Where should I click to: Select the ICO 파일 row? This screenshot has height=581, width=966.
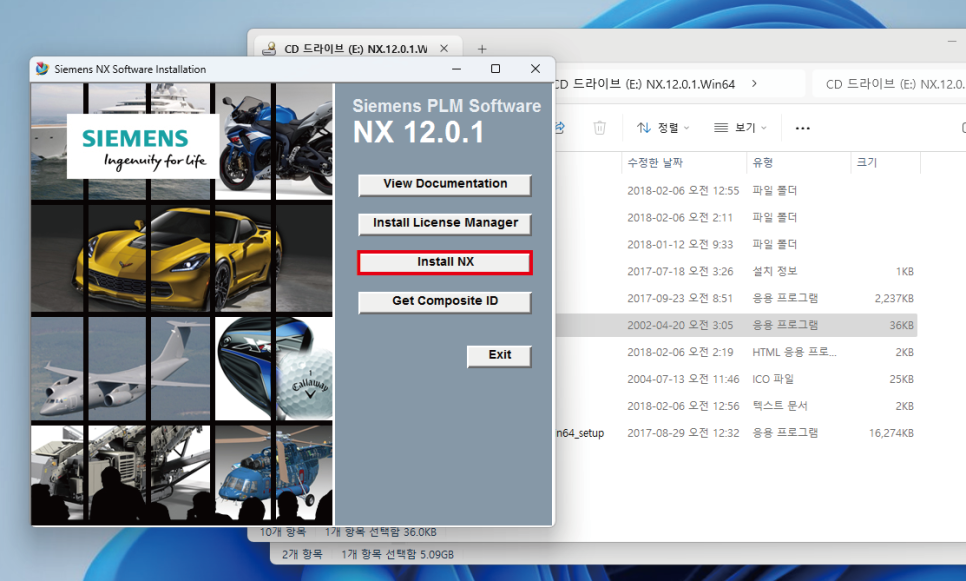736,379
